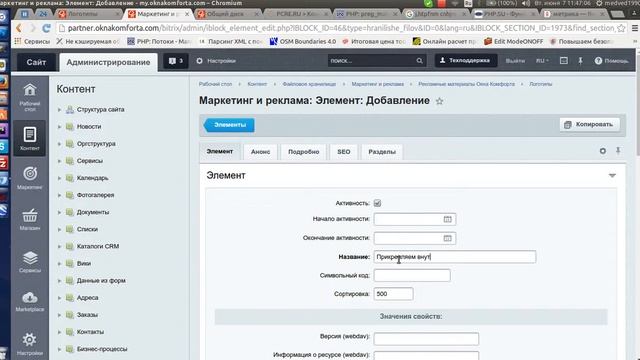
Task: Open the Адреса tree item
Action: tap(88, 298)
